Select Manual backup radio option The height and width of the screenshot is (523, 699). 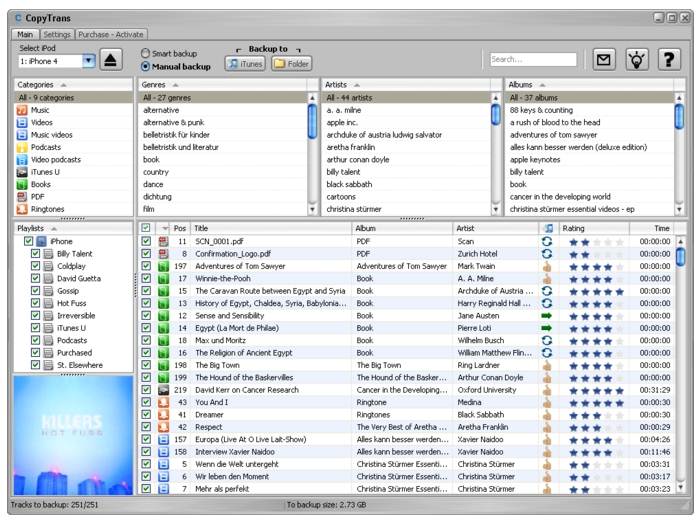coord(145,66)
